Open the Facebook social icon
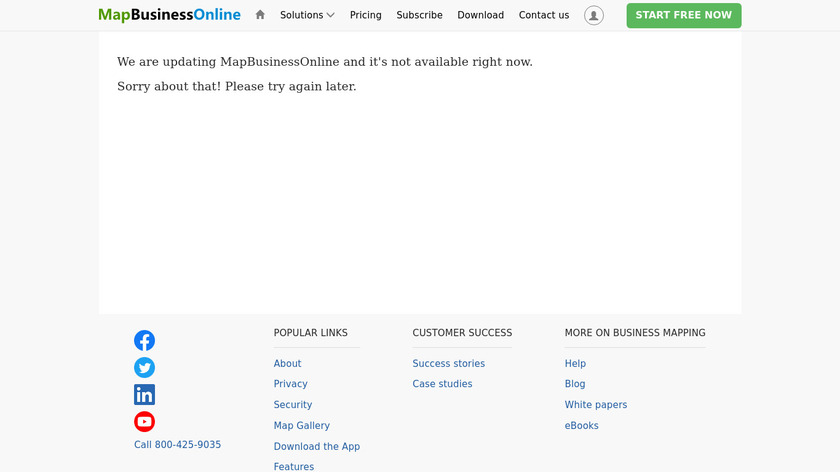 (145, 340)
